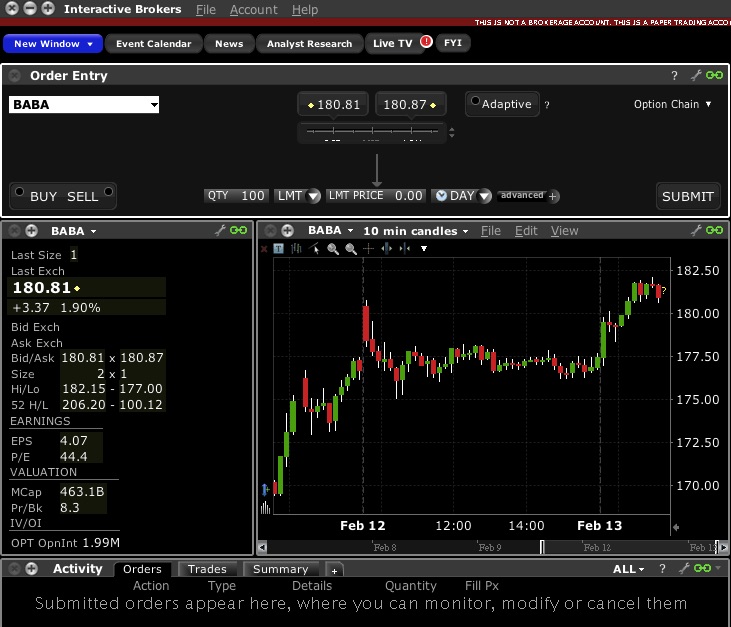The width and height of the screenshot is (731, 627).
Task: Click the 180.81 bid price button
Action: [x=333, y=104]
